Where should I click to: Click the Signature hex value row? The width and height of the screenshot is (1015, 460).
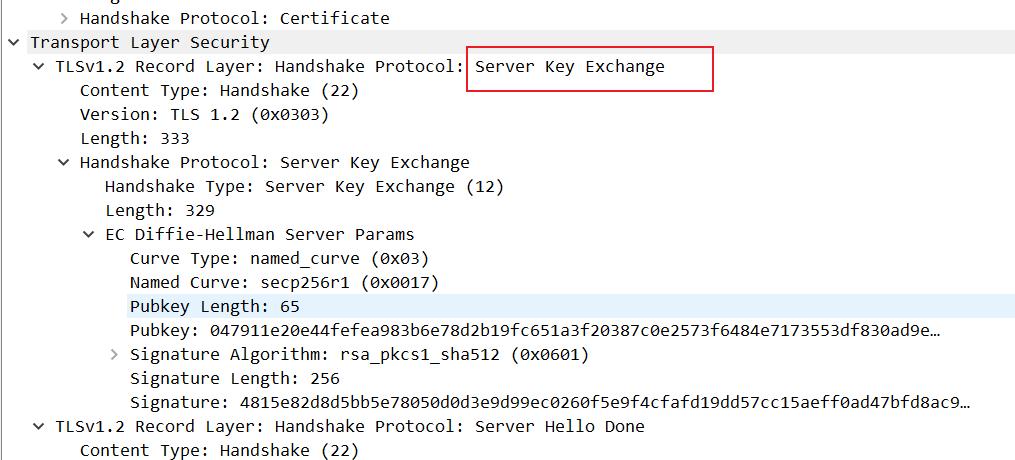(x=550, y=402)
